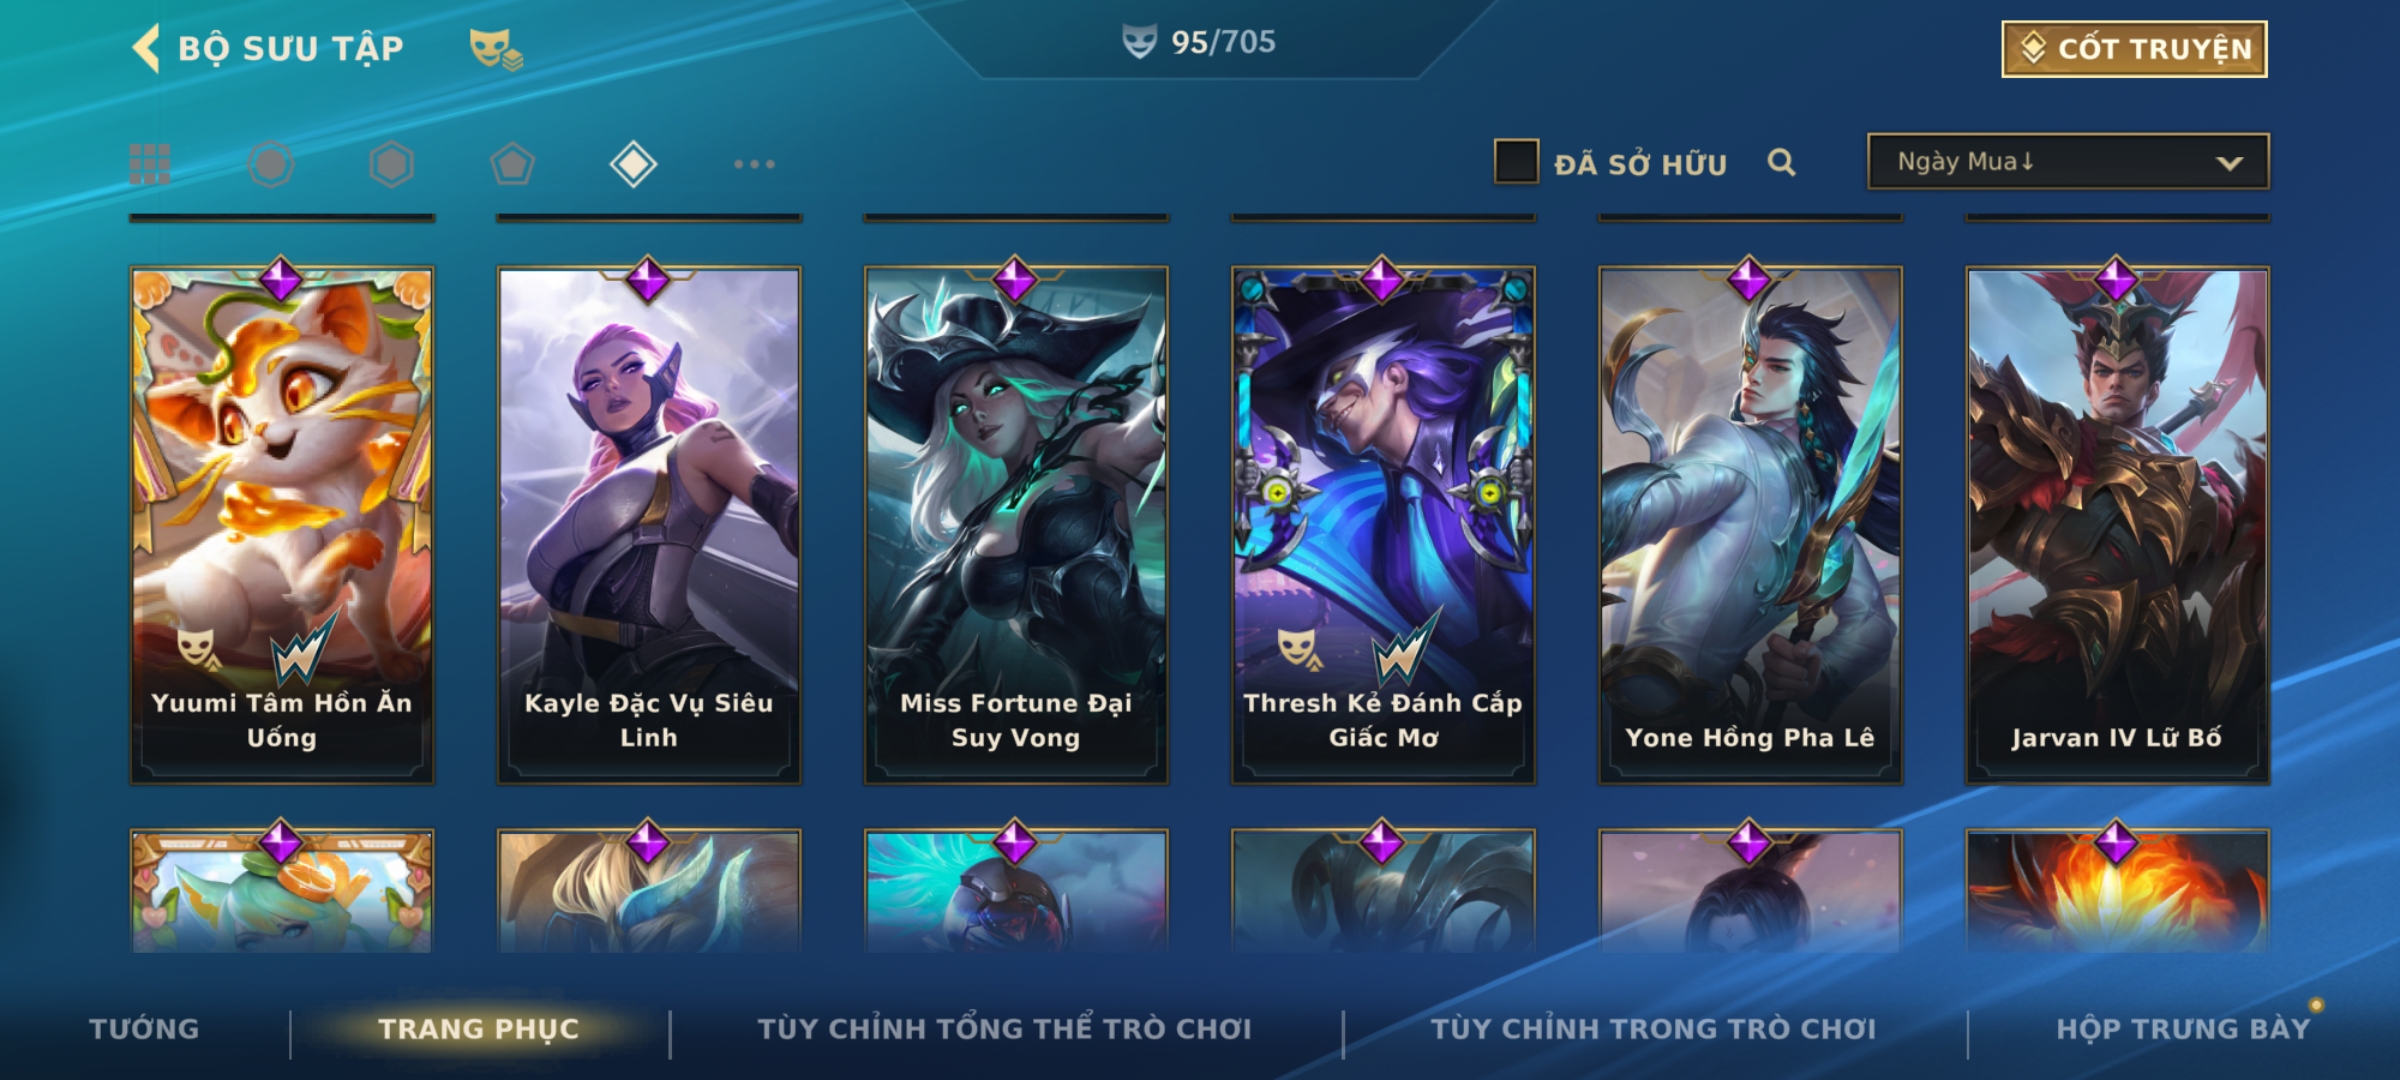Select the Yuumi Tâm Hồn Ăn Uống skin card
This screenshot has height=1080, width=2400.
pos(282,525)
